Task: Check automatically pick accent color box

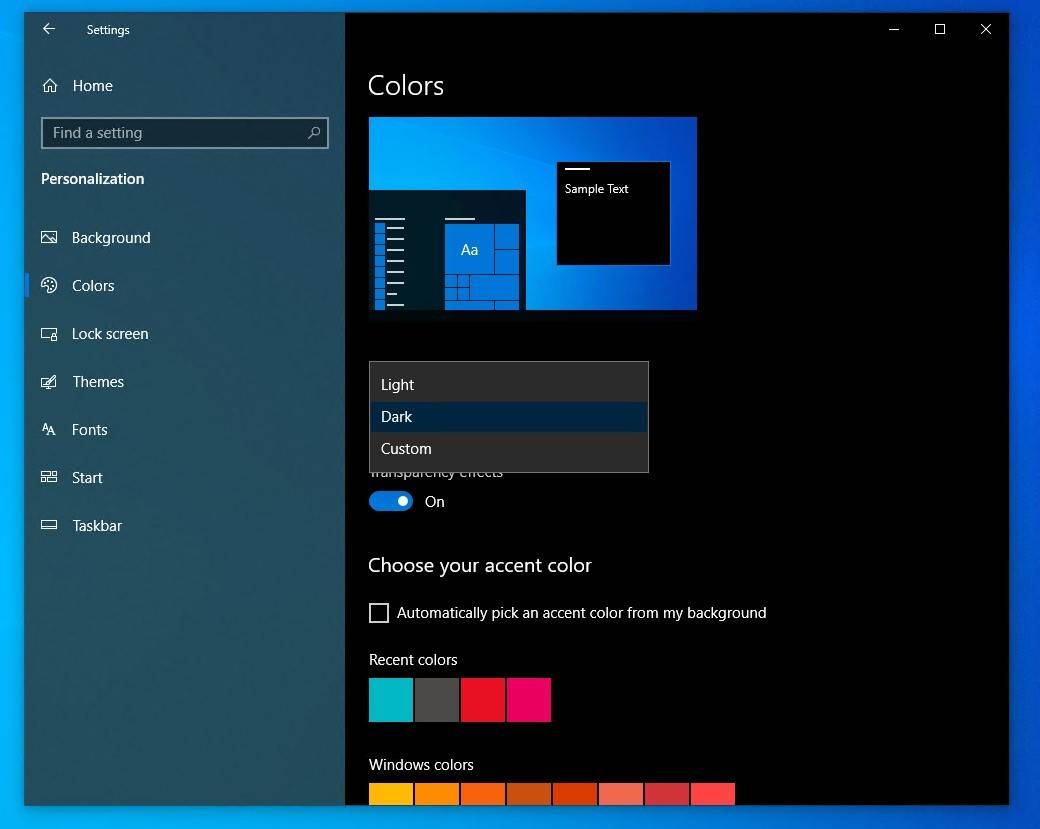Action: point(379,613)
